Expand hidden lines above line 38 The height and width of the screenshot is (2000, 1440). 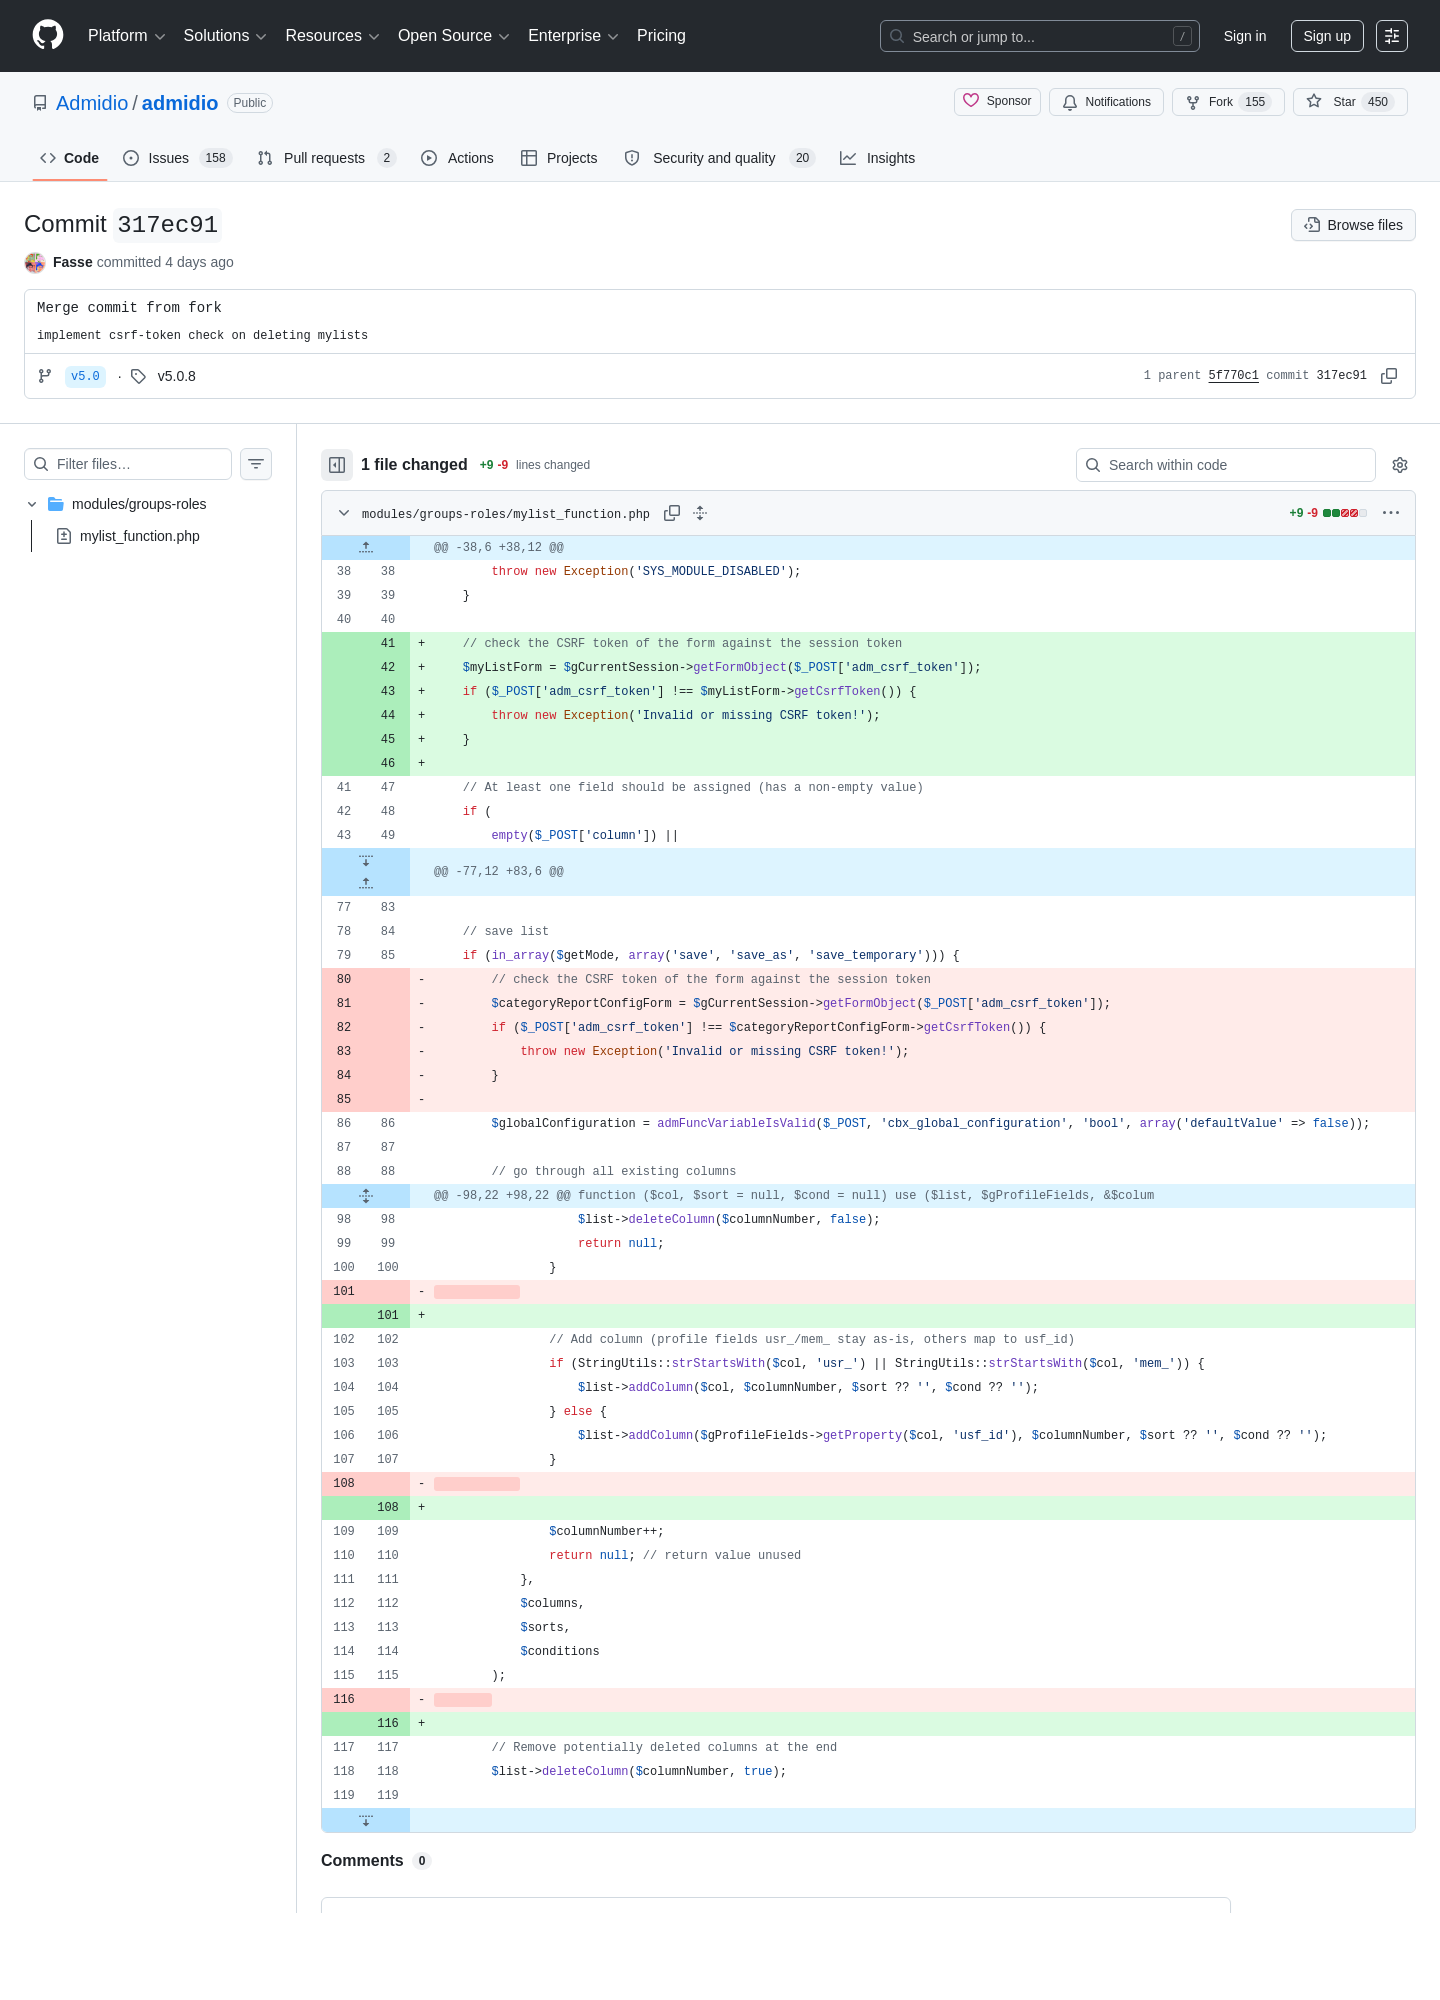coord(366,547)
